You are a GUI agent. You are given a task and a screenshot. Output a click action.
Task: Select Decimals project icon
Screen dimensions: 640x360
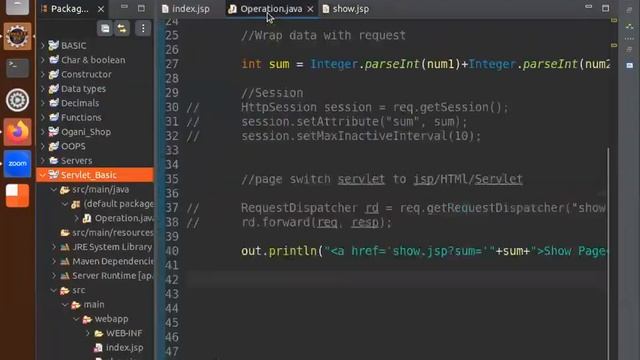click(x=53, y=103)
